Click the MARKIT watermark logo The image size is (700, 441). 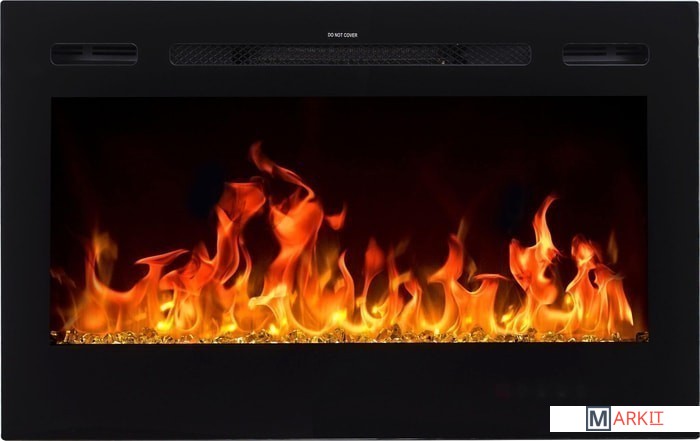[x=625, y=419]
